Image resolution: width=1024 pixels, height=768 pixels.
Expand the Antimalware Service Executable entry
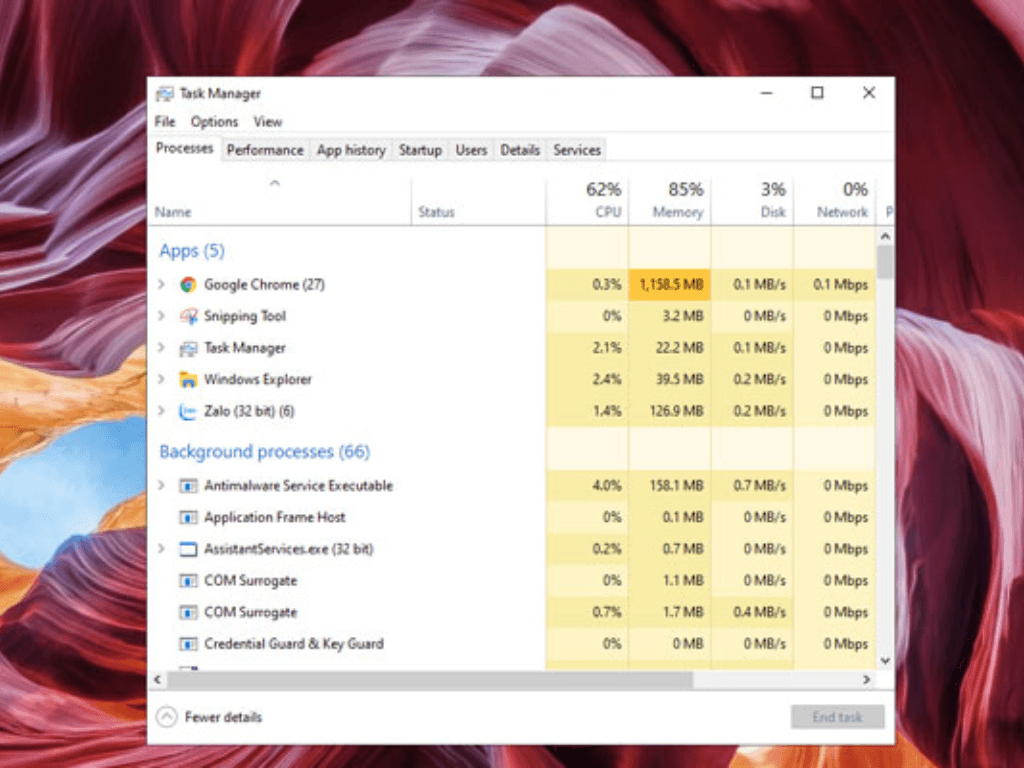point(161,486)
